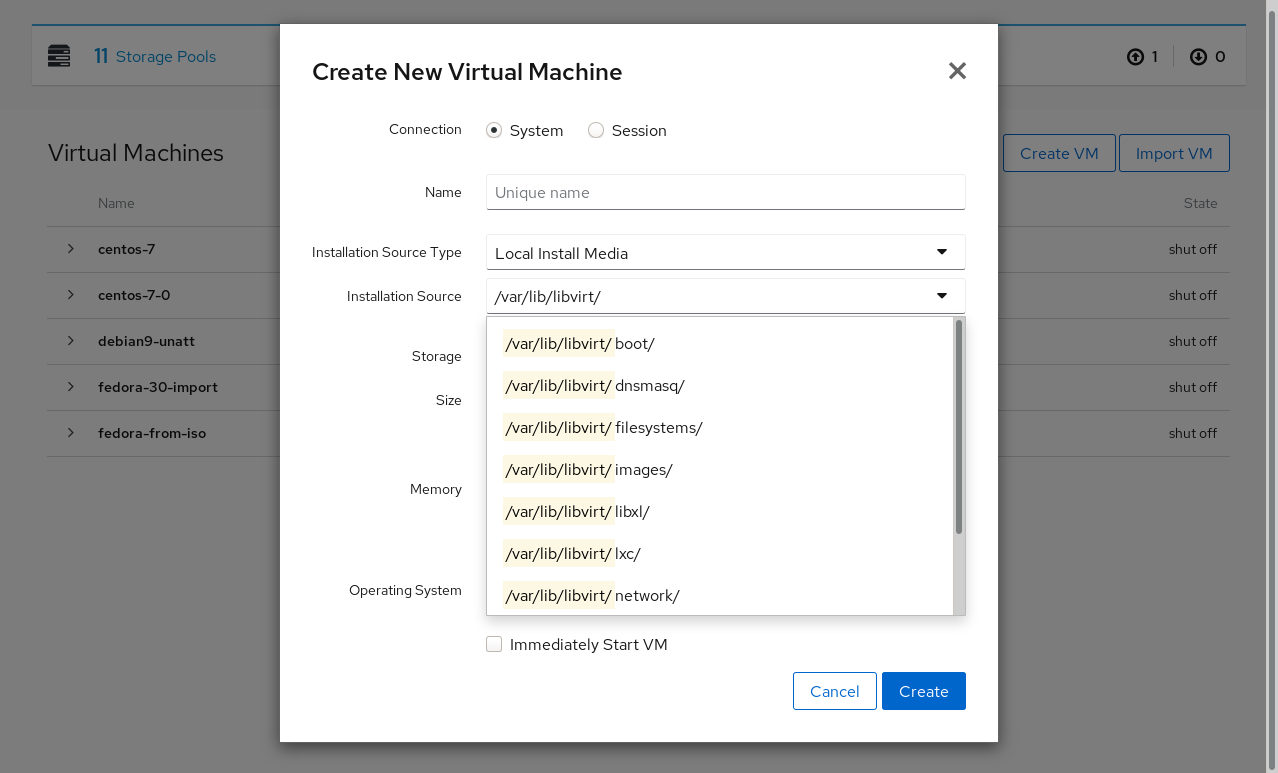The width and height of the screenshot is (1278, 773).
Task: Focus the Name input field
Action: click(x=725, y=192)
